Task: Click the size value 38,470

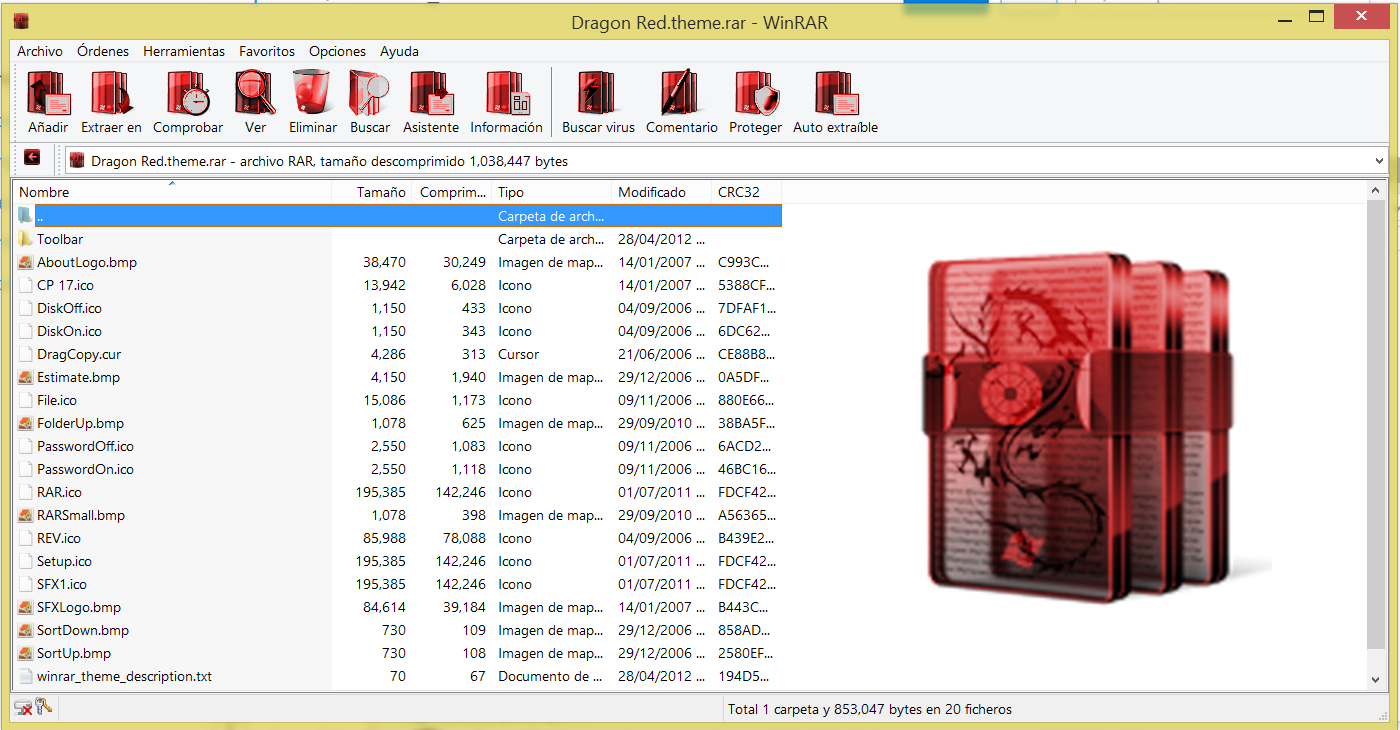Action: (x=384, y=262)
